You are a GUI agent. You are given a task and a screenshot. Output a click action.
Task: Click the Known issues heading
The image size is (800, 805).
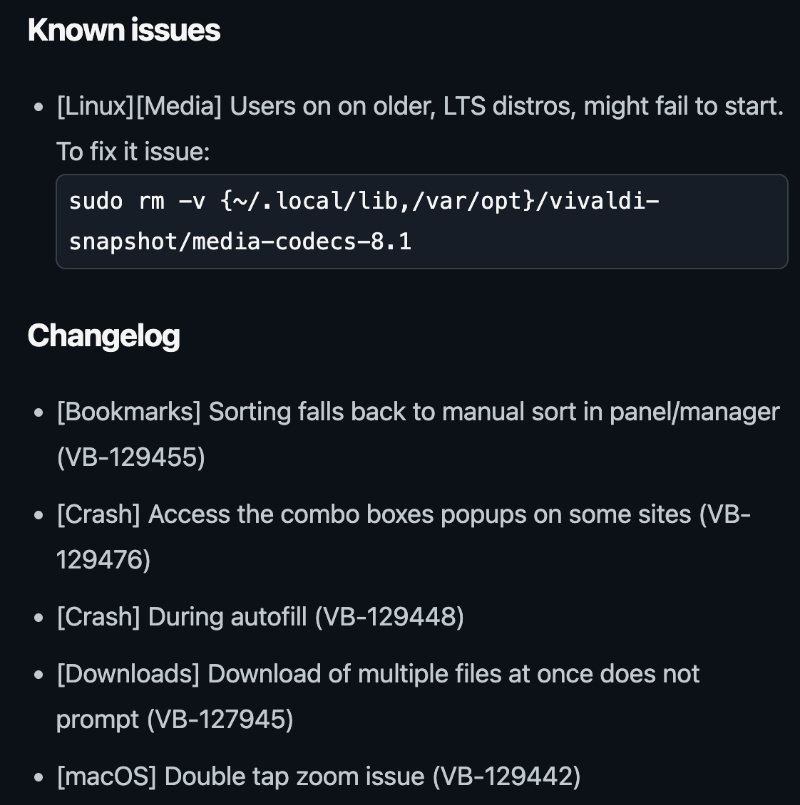pos(124,30)
